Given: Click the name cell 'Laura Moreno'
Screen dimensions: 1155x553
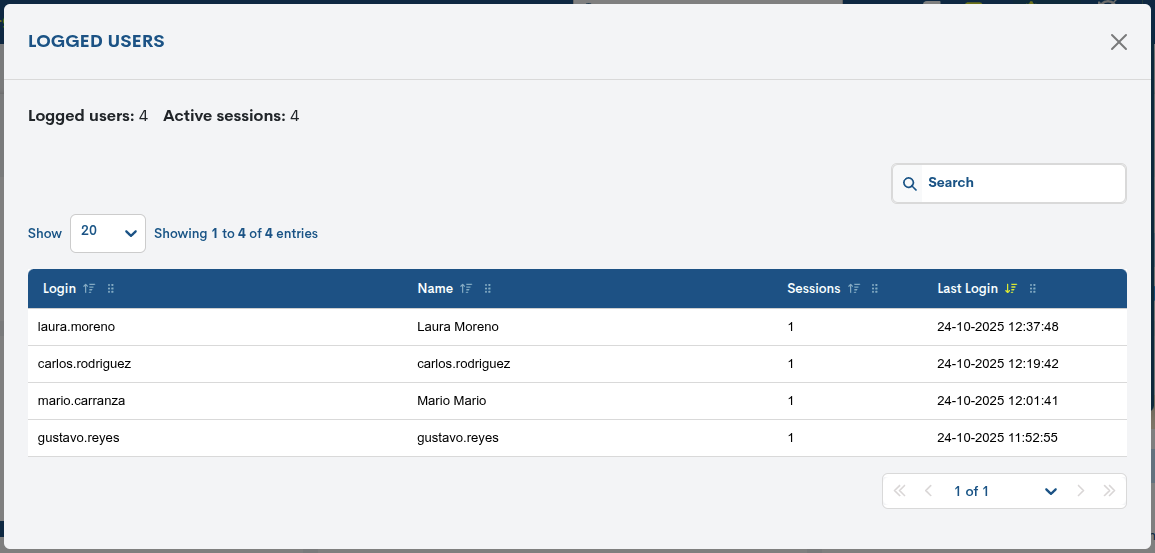Looking at the screenshot, I should click(x=457, y=326).
